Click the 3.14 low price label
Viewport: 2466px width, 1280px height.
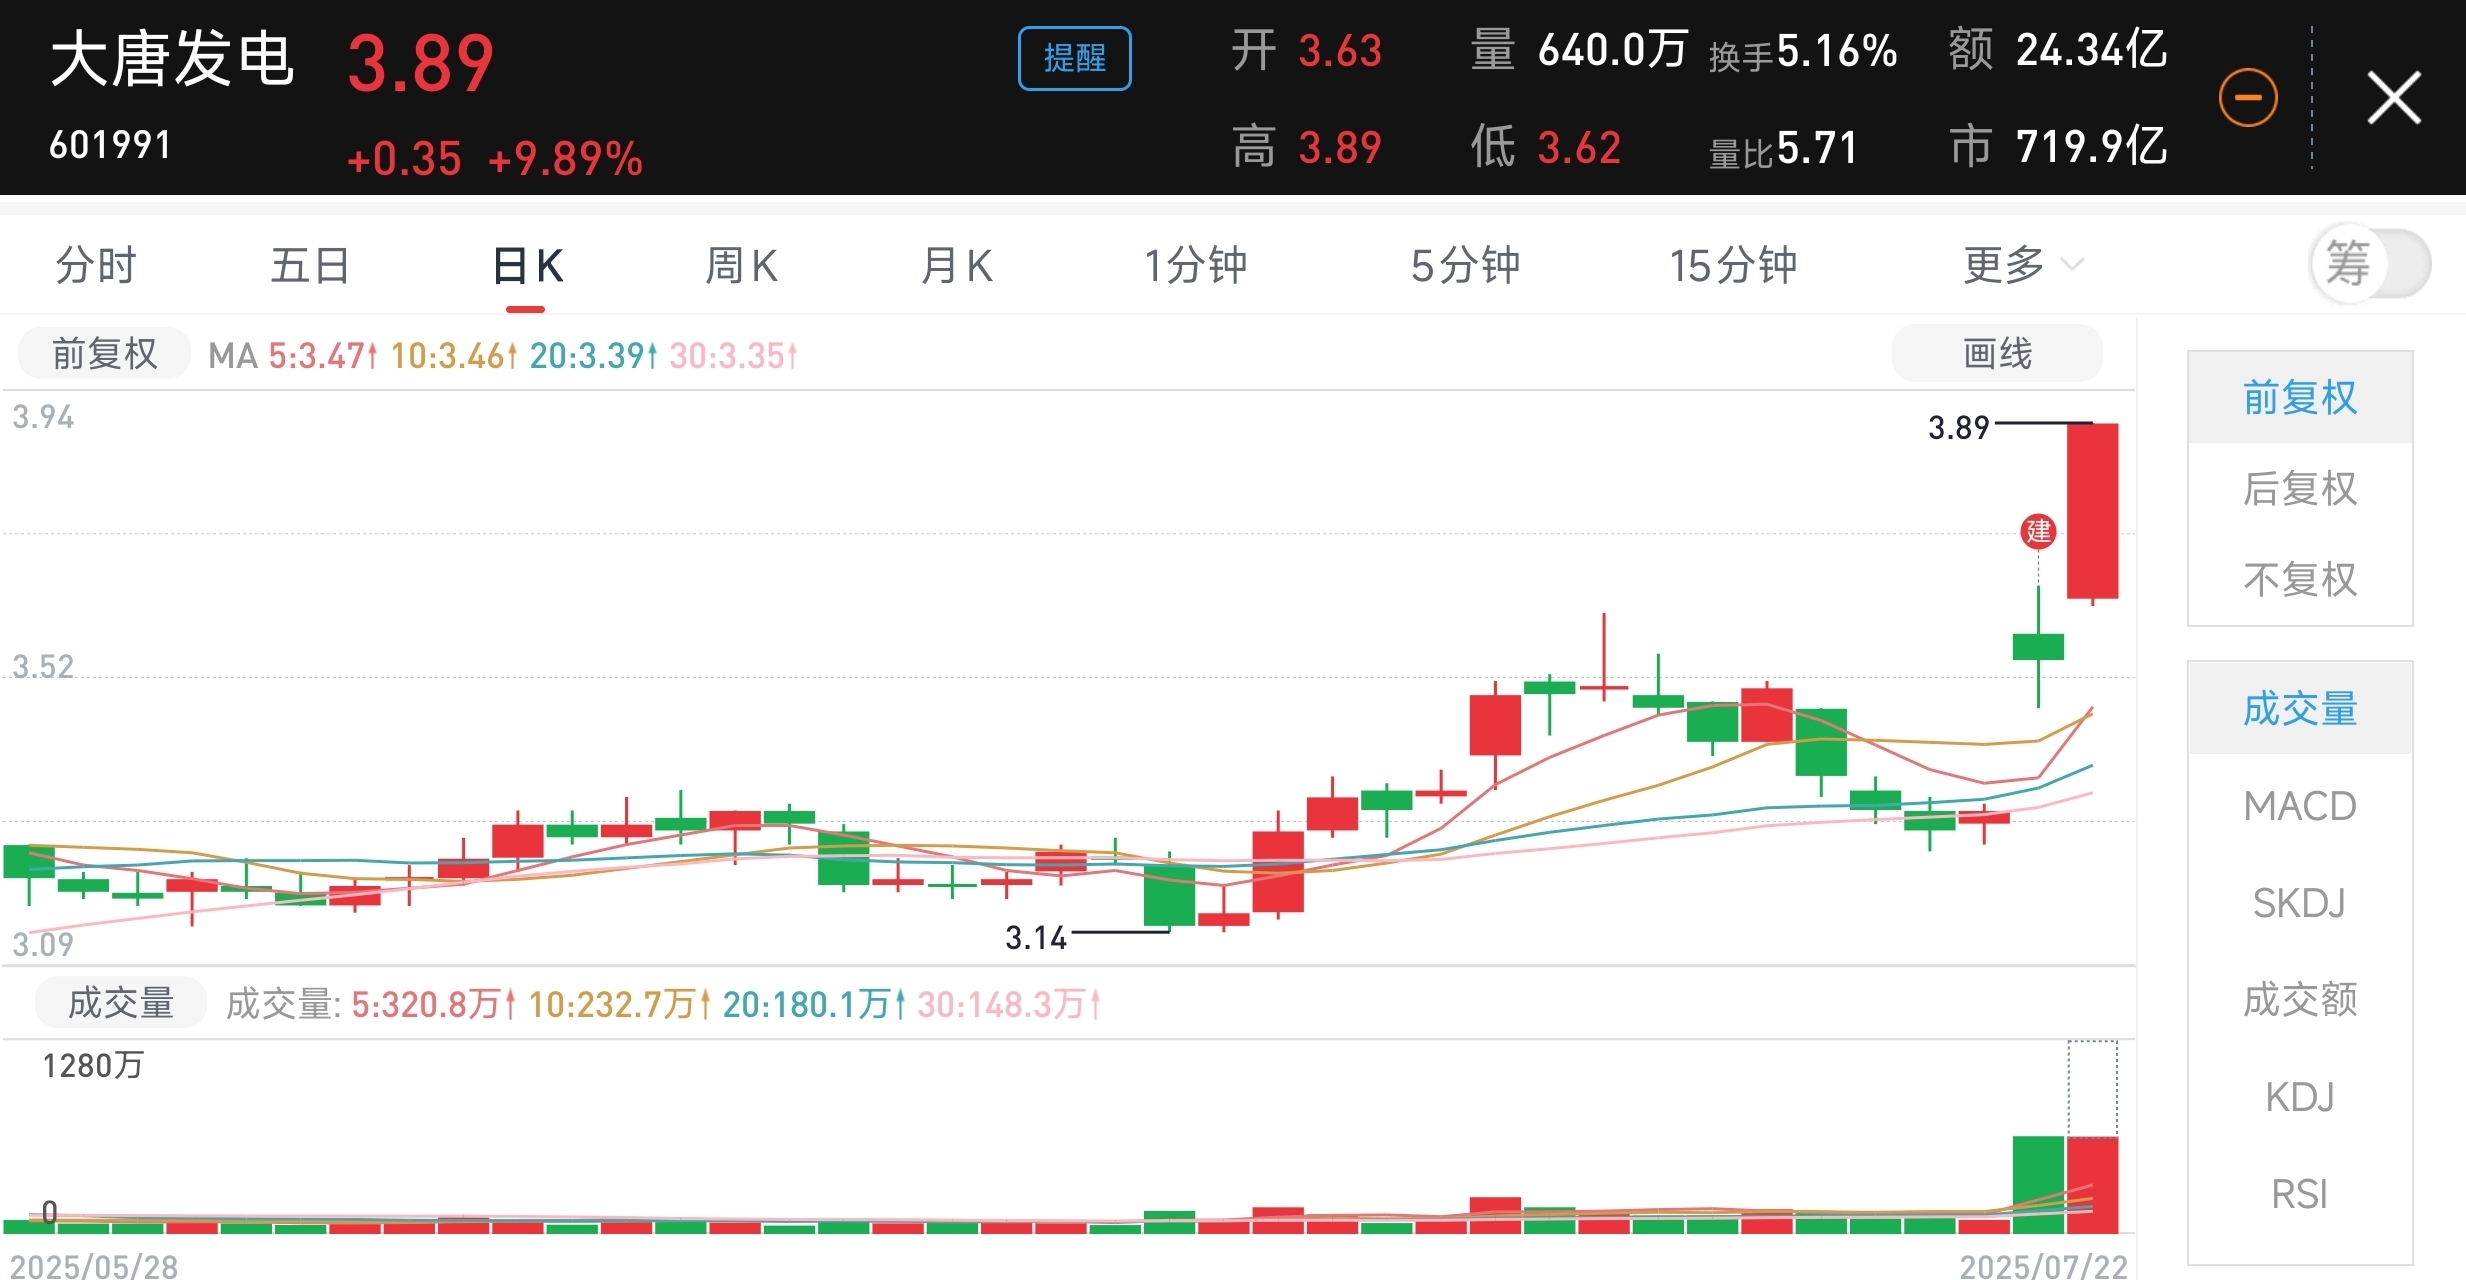coord(1036,938)
